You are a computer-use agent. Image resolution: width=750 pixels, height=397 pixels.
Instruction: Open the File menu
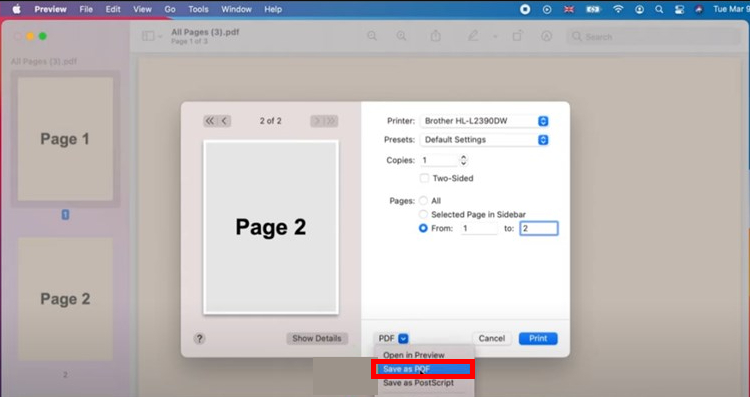coord(86,9)
